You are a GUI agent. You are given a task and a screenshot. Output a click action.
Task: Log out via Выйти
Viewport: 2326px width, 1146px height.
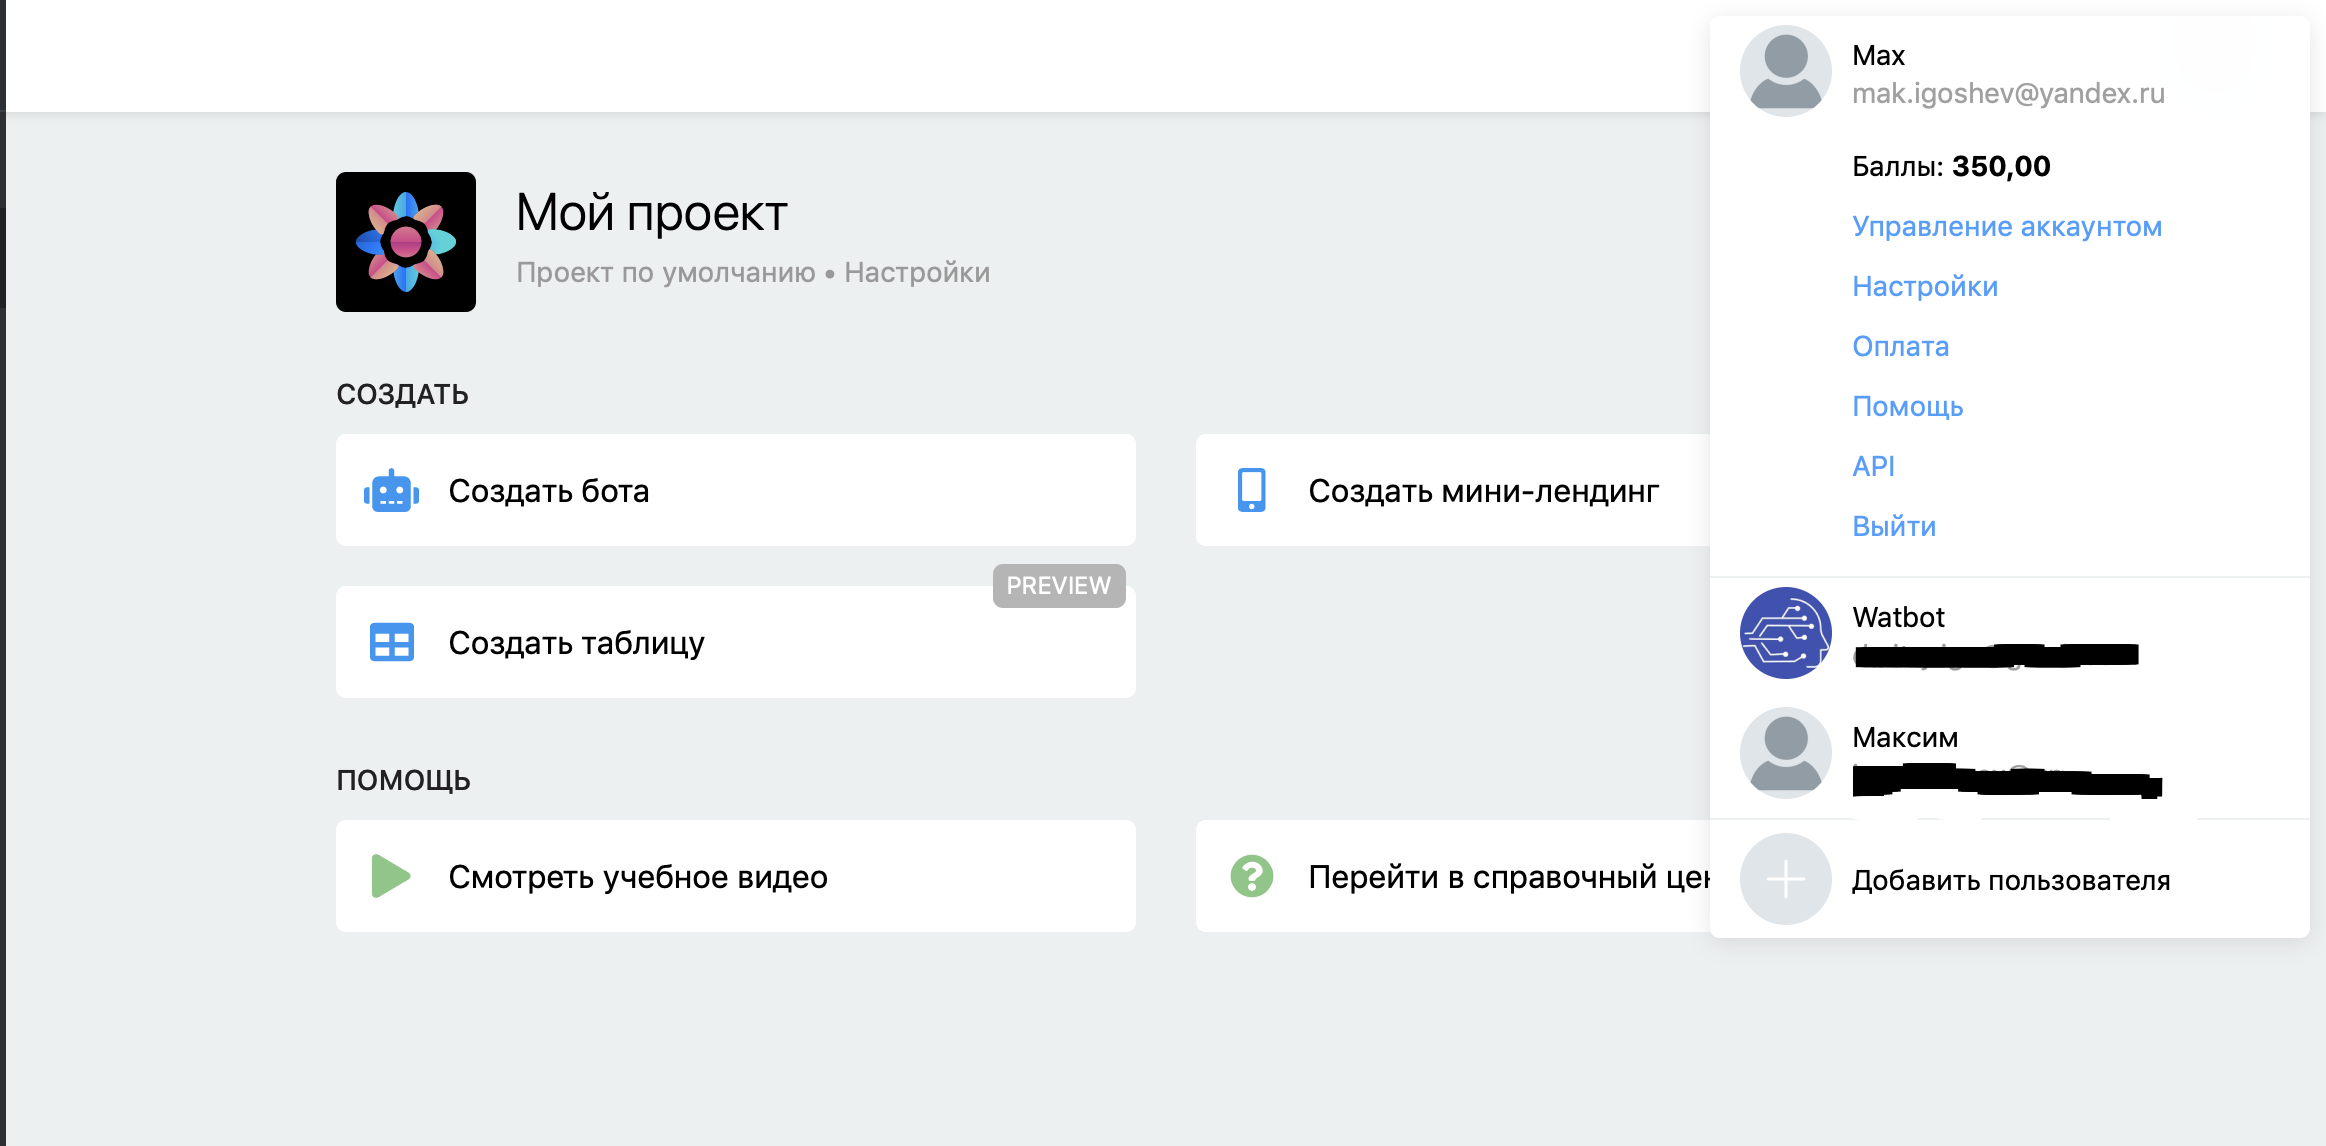point(1893,526)
